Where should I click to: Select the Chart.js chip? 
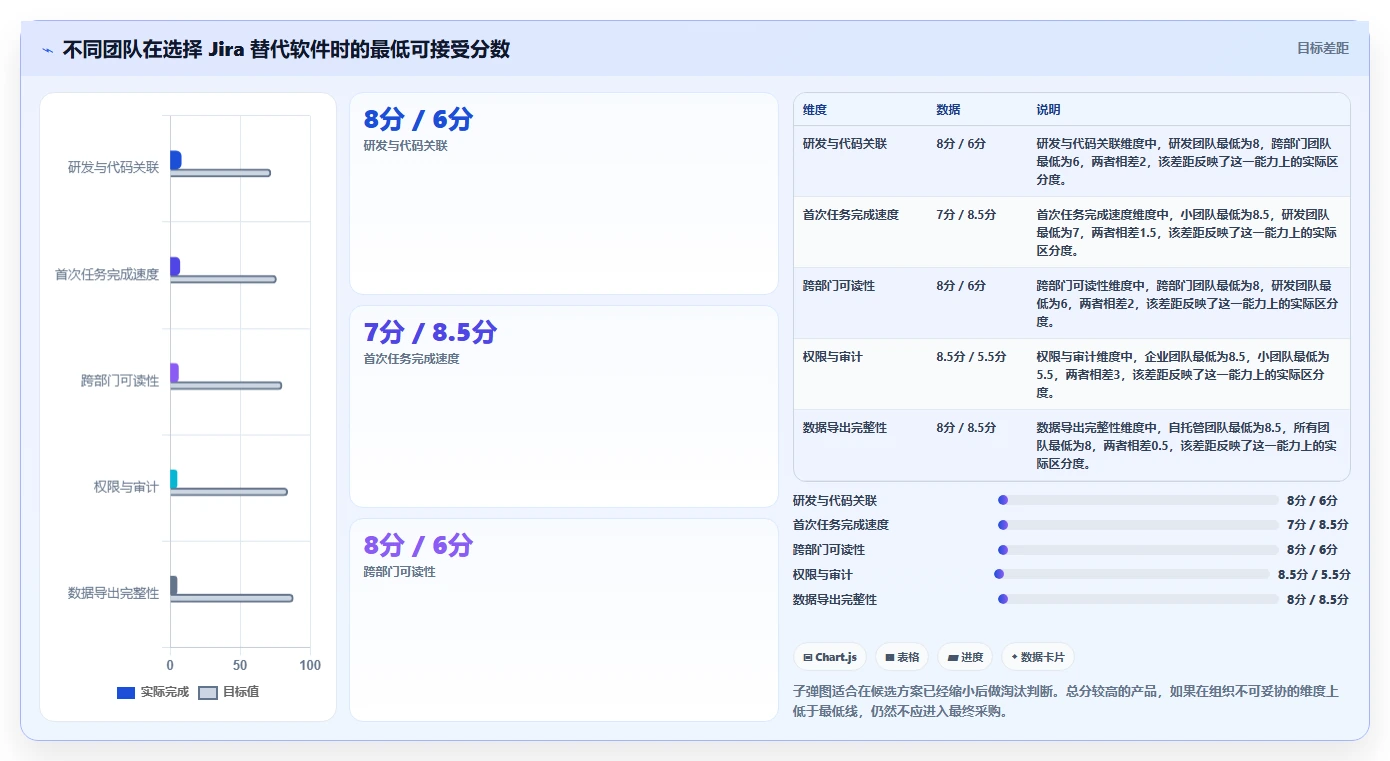tap(830, 657)
